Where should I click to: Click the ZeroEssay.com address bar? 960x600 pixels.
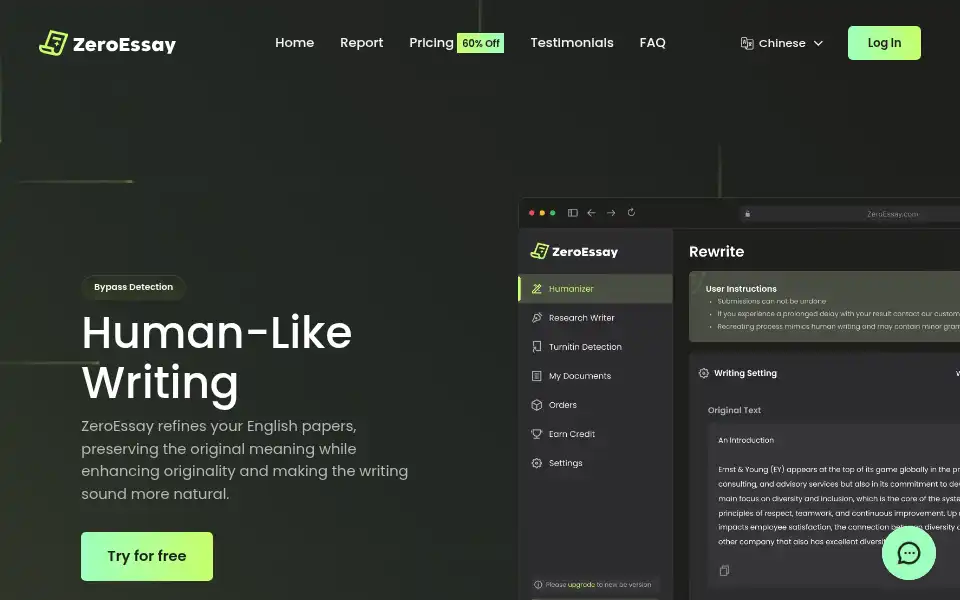851,214
